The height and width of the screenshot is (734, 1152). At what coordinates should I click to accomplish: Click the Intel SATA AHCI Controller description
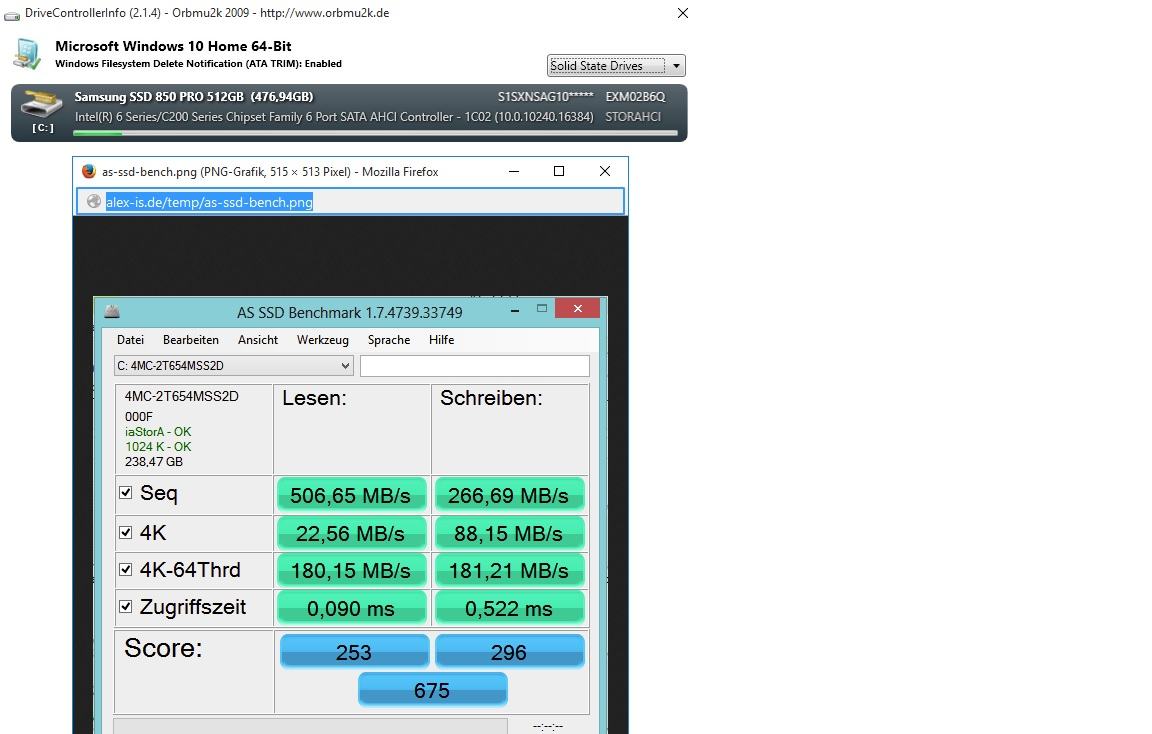coord(334,117)
